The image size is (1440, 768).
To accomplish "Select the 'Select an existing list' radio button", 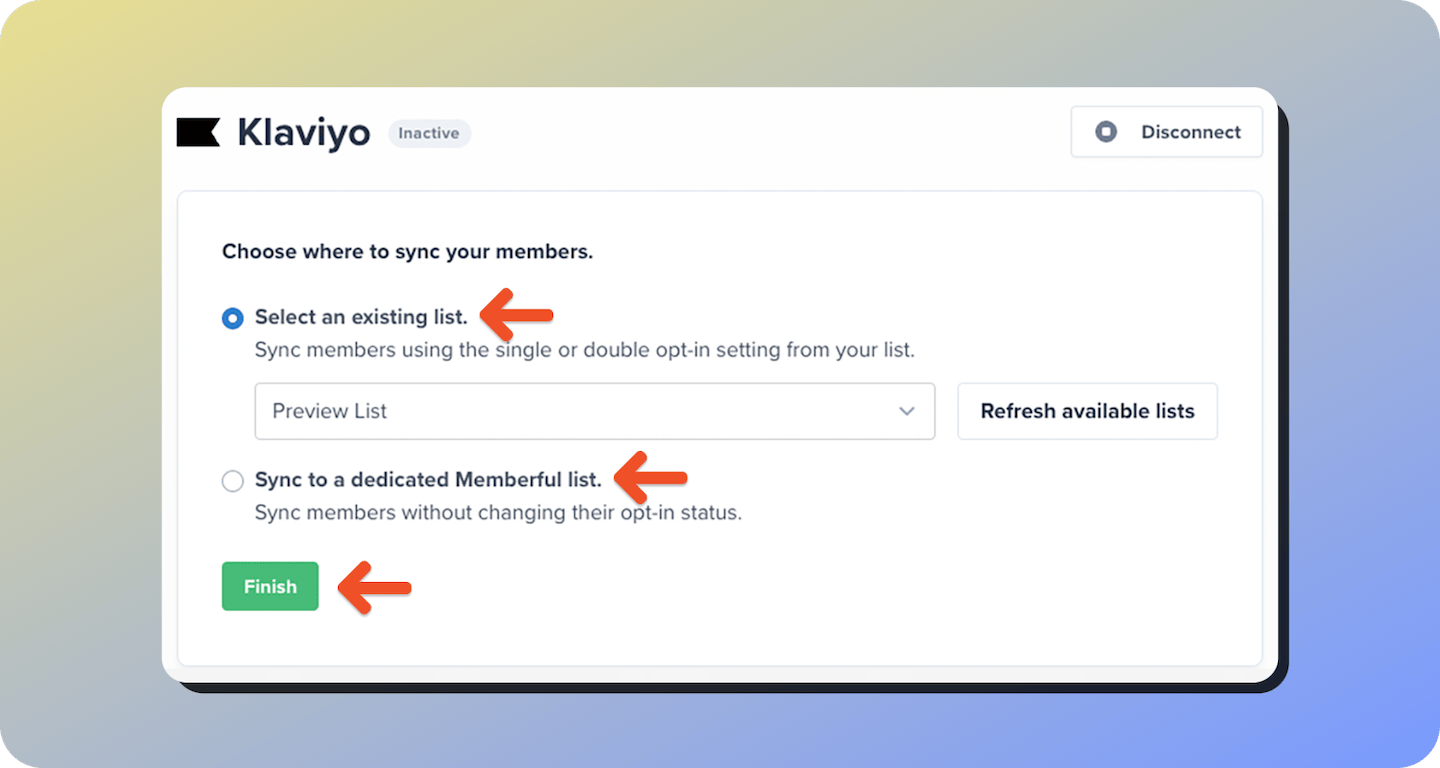I will (233, 318).
